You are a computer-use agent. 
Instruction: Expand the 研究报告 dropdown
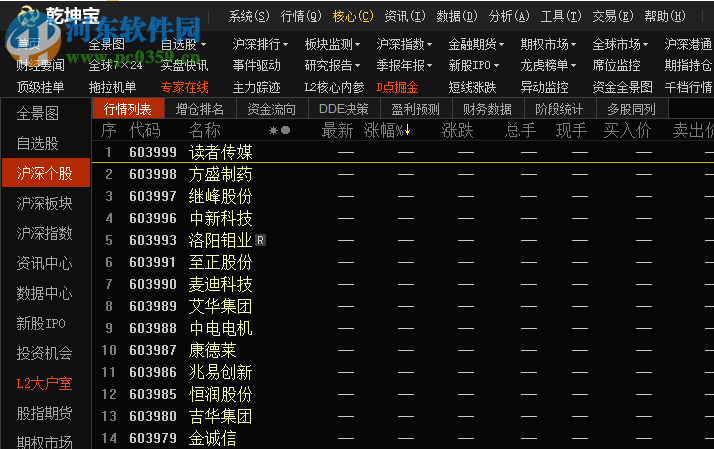coord(332,66)
